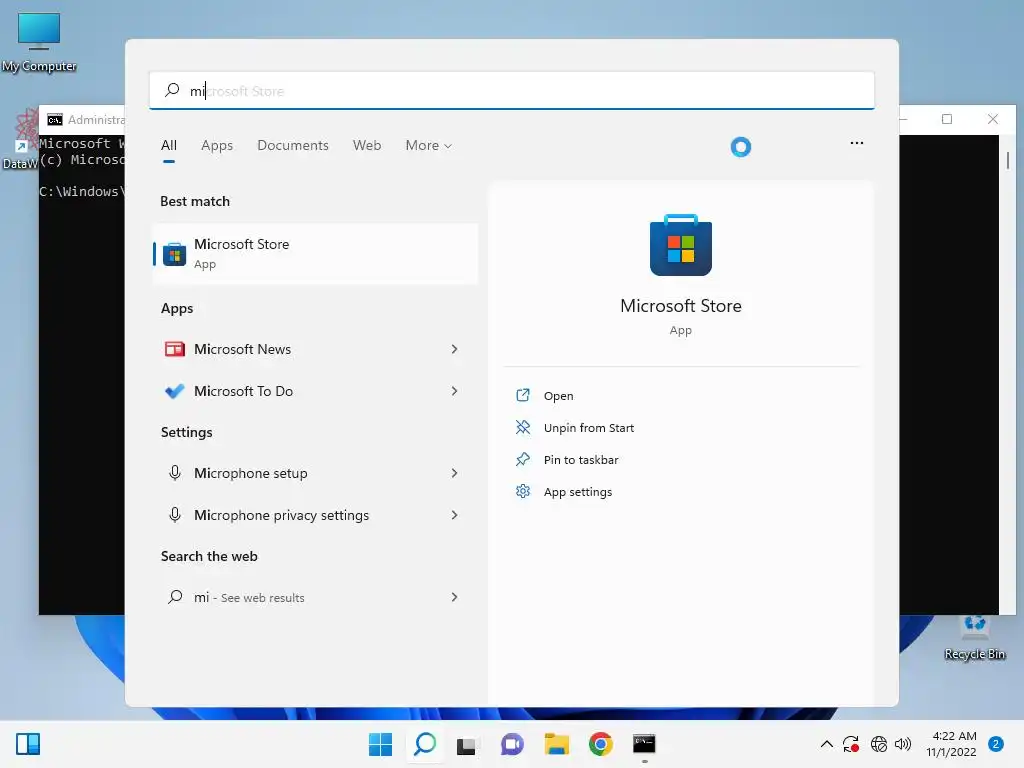Click in the search text box

point(511,90)
